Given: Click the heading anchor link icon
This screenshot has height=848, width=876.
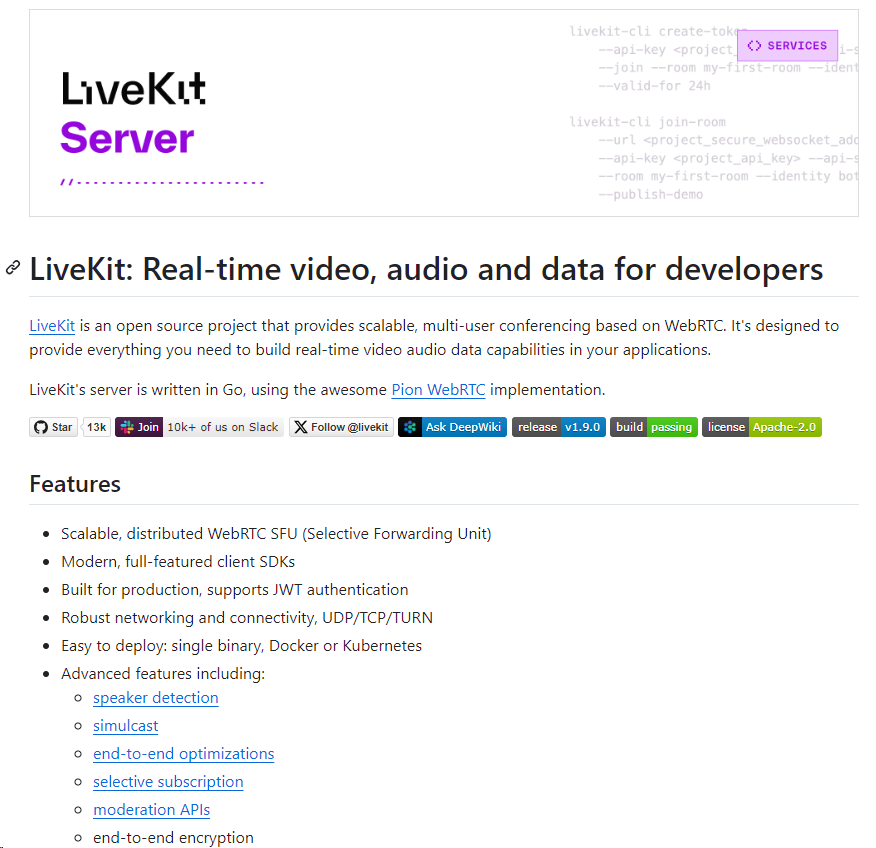Looking at the screenshot, I should coord(13,268).
